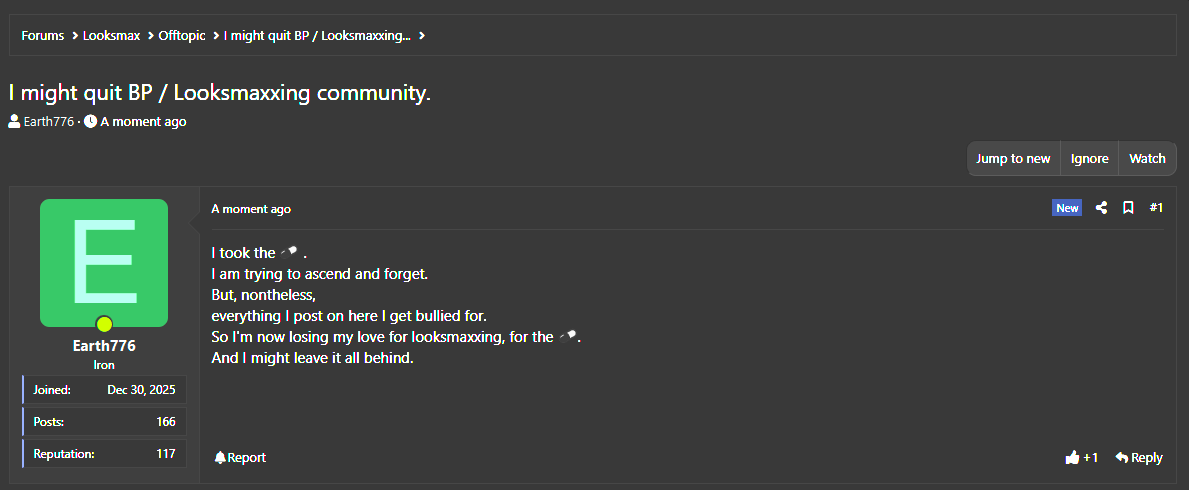Like the post using the thumbs-up icon

[x=1072, y=457]
